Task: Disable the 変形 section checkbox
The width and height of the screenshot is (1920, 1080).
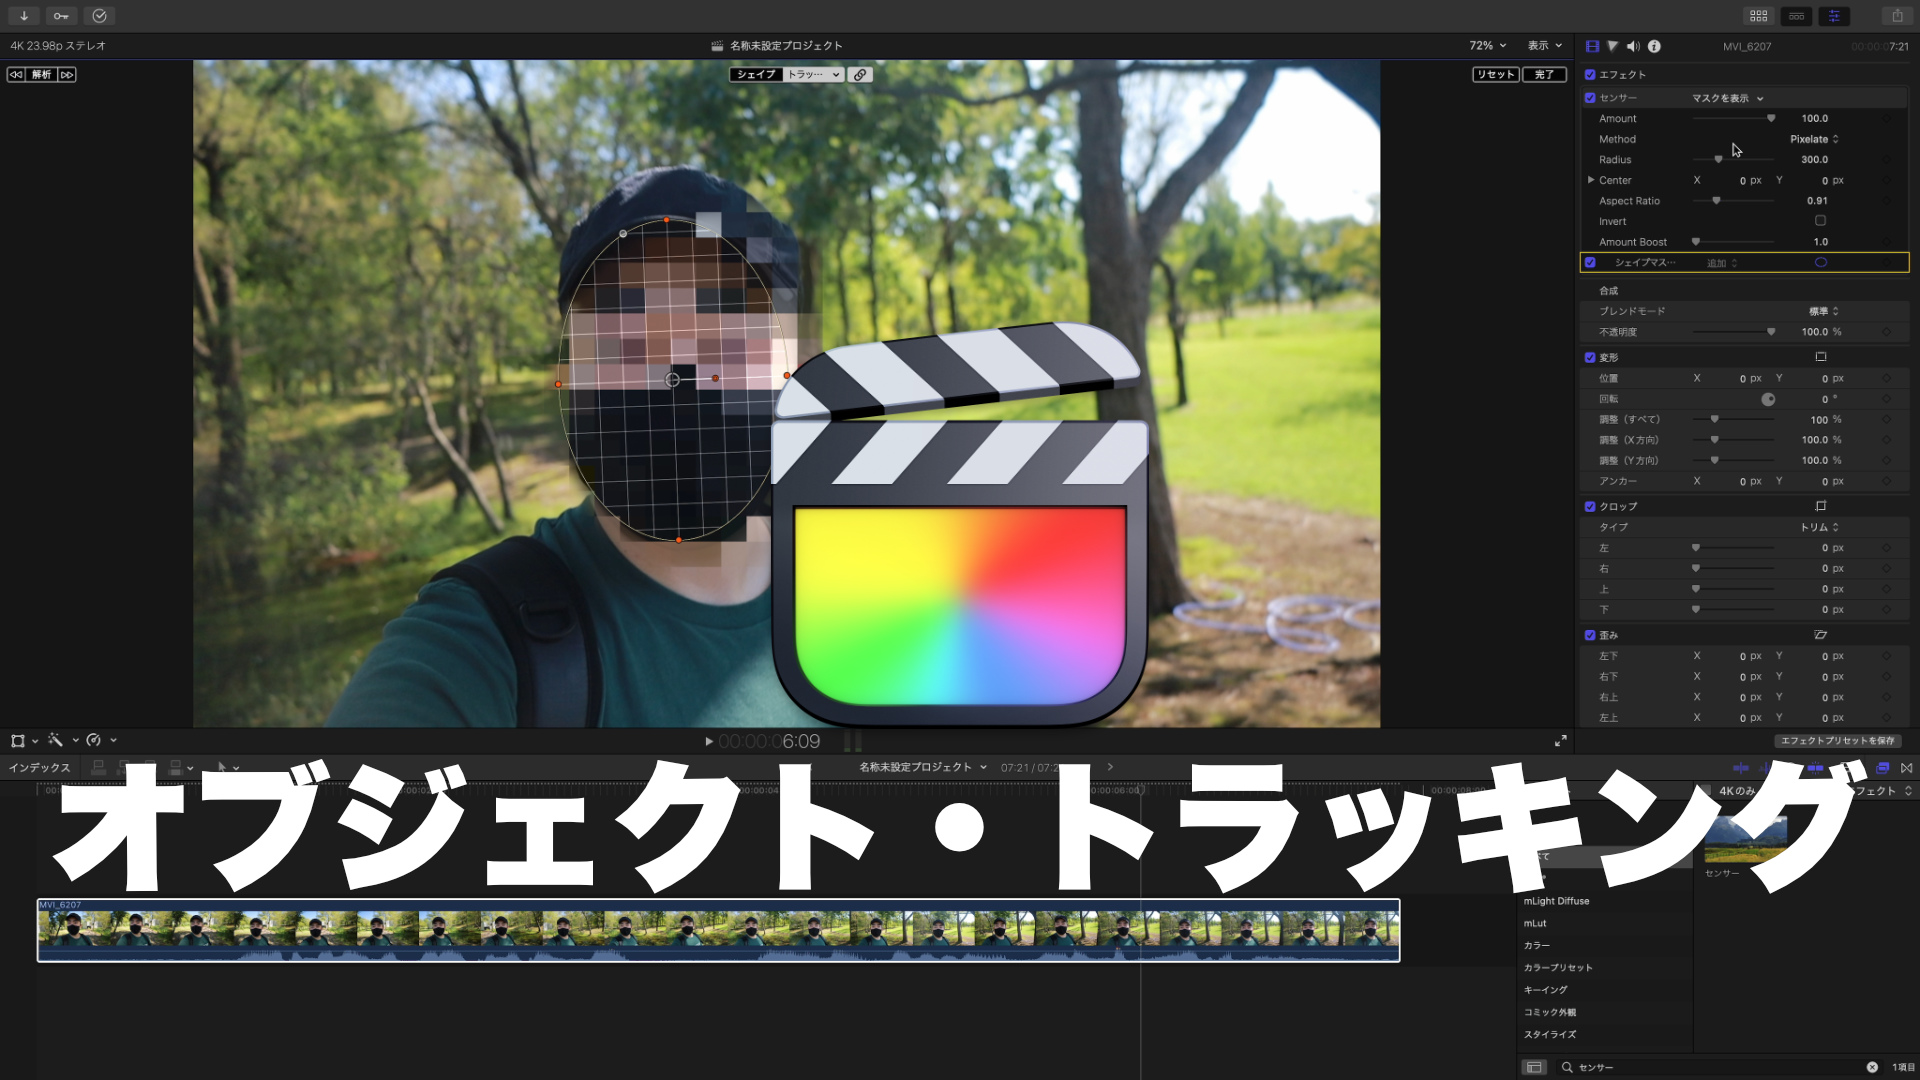Action: click(x=1590, y=358)
